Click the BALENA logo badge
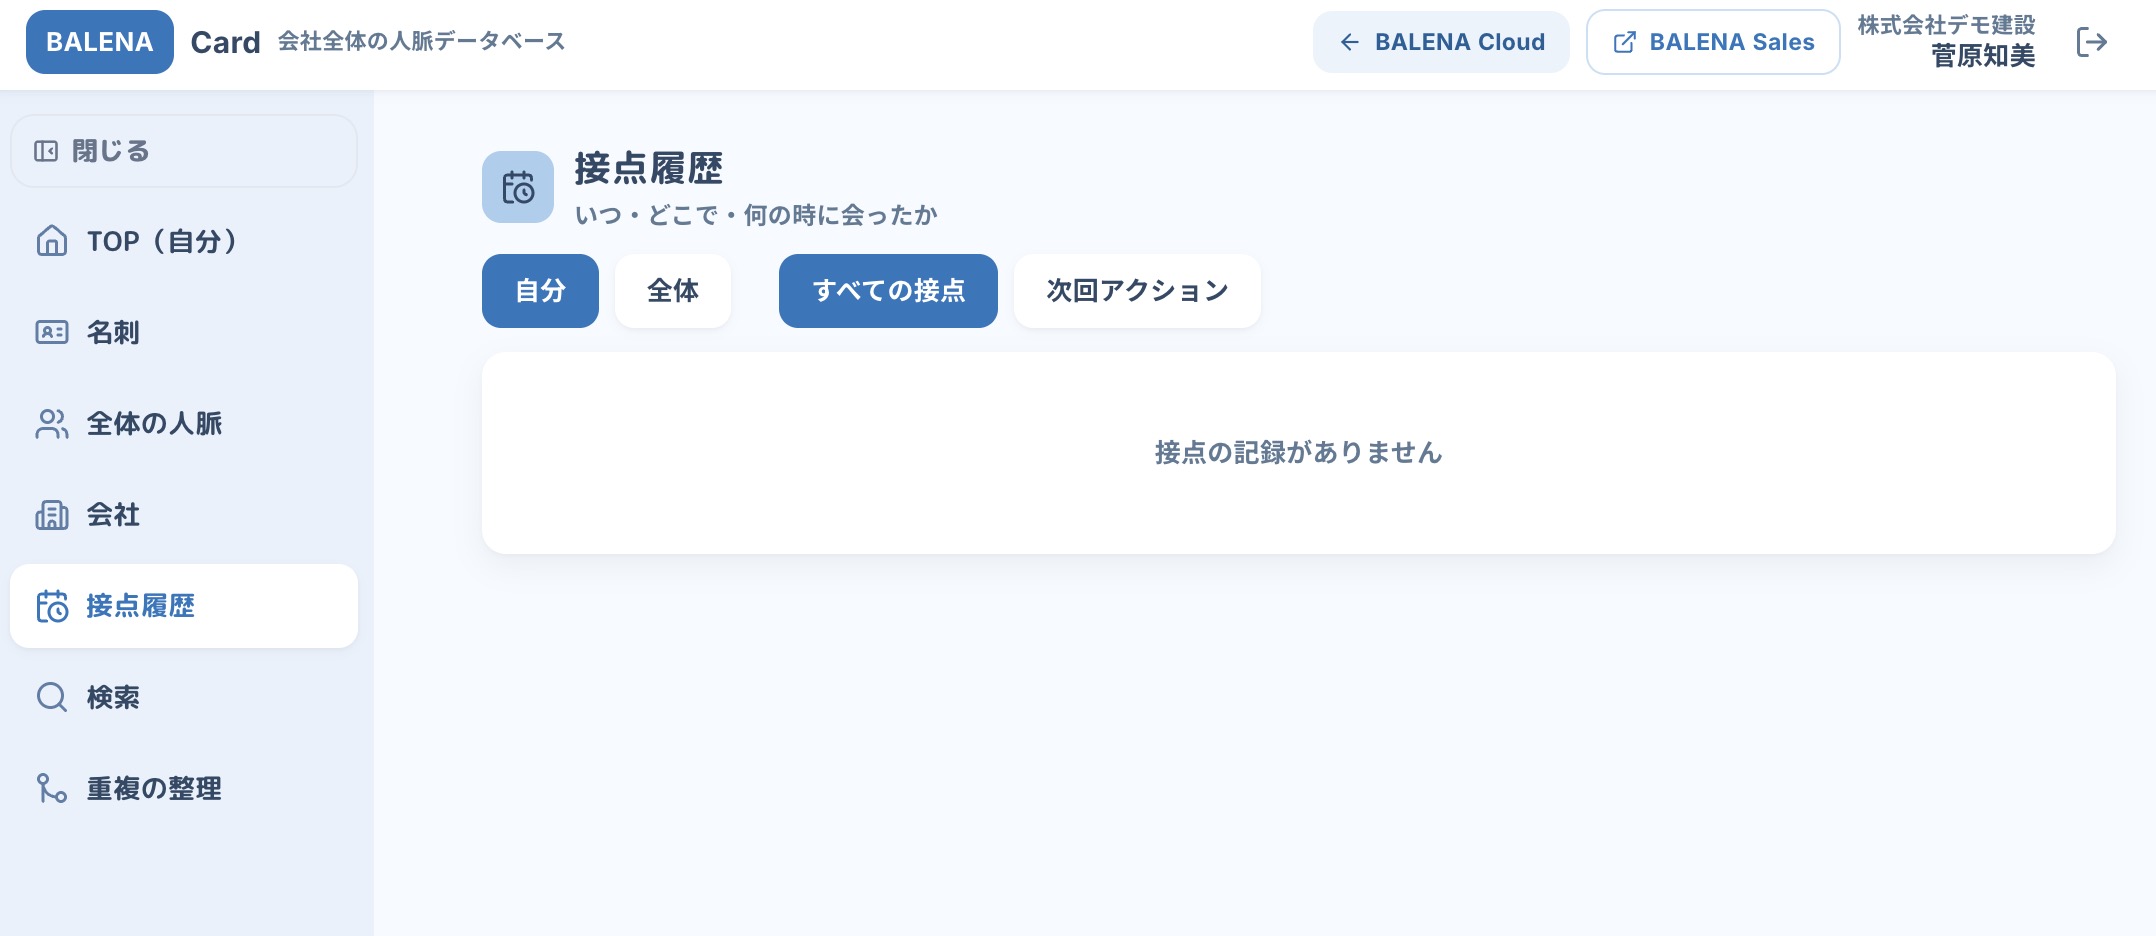The width and height of the screenshot is (2156, 936). 100,42
